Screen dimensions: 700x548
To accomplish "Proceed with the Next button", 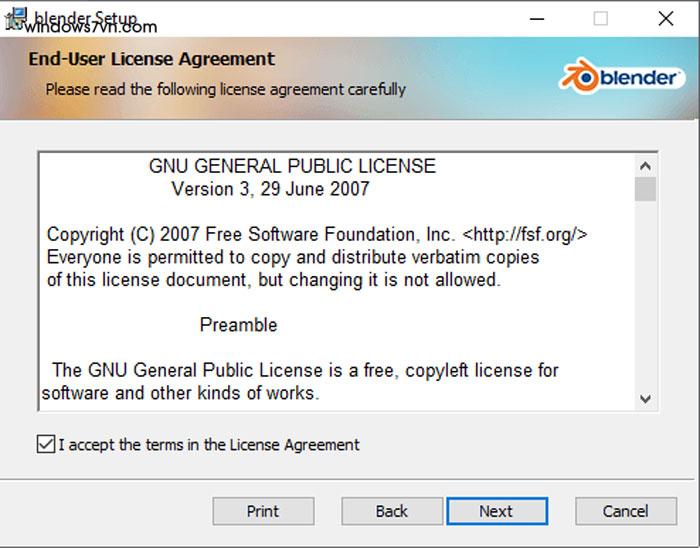I will point(496,511).
